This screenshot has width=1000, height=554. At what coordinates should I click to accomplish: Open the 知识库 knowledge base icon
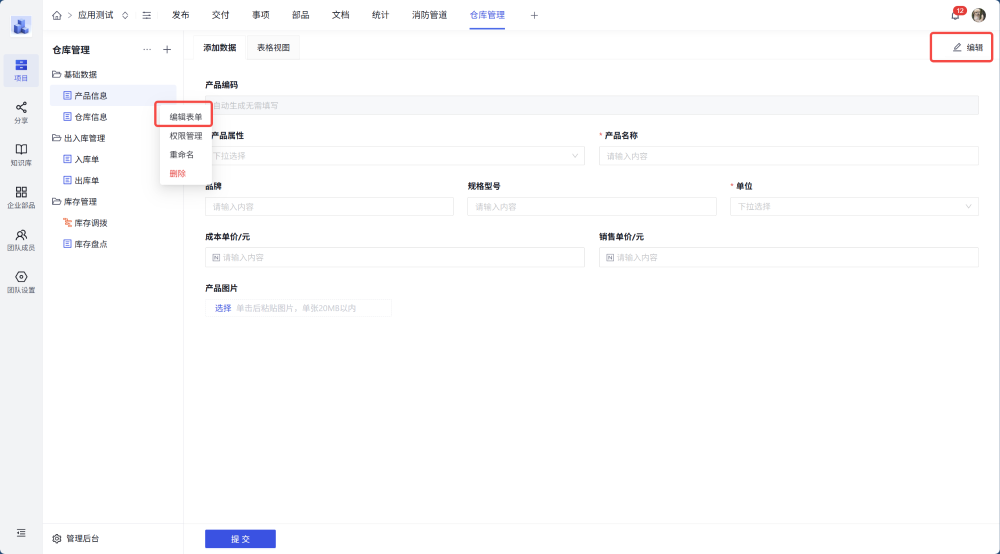click(21, 154)
